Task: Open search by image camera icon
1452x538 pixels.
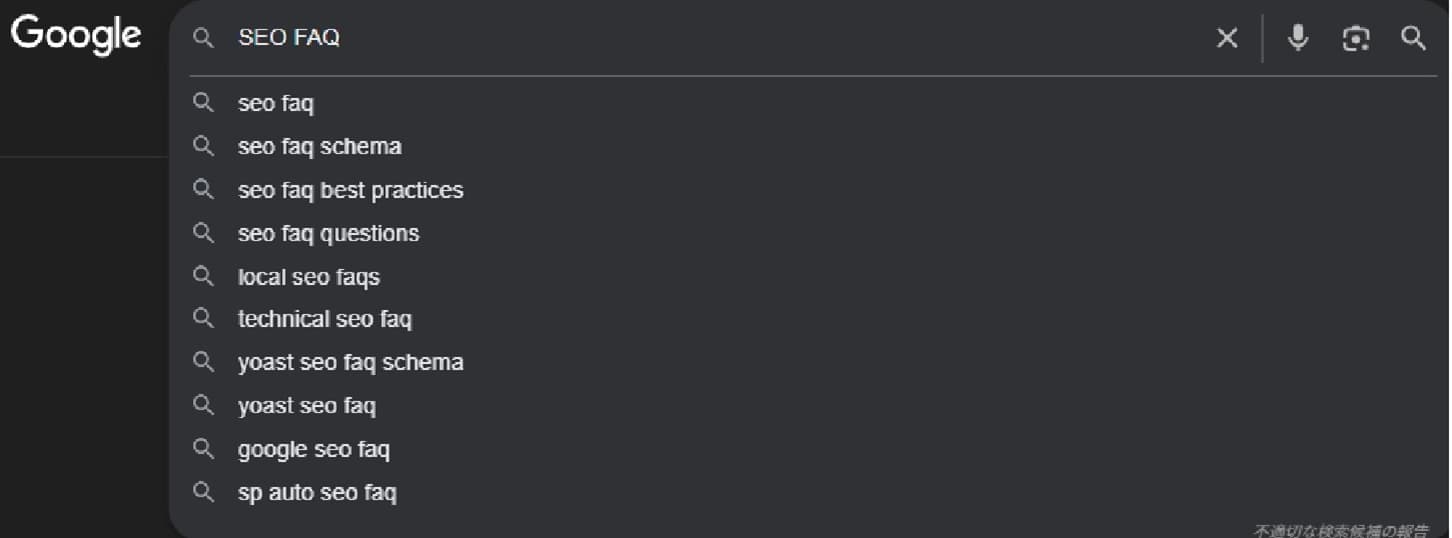Action: (x=1355, y=38)
